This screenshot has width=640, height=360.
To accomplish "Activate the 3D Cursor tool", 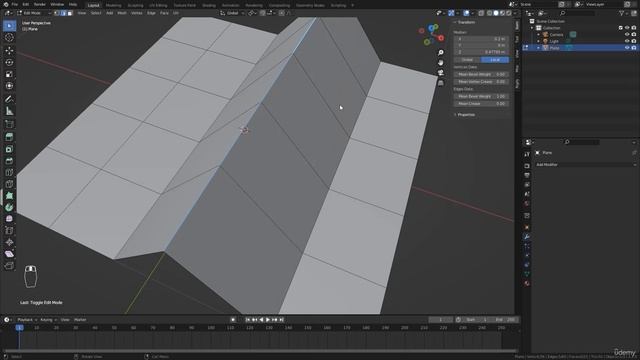I will click(9, 38).
